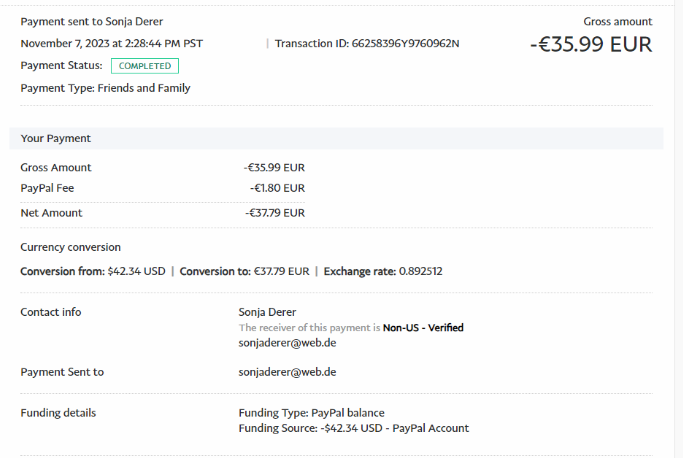Click Payment Type: Friends and Family text

105,88
